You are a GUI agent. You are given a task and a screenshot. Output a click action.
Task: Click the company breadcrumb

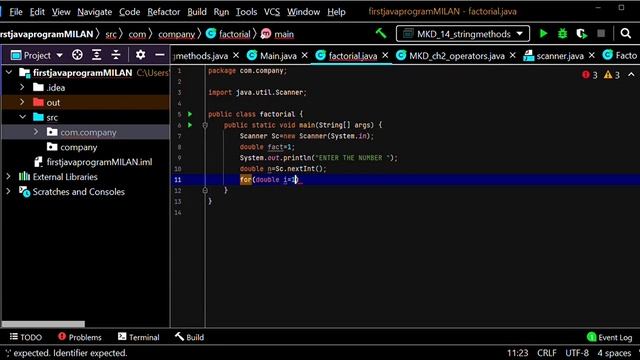click(x=177, y=34)
